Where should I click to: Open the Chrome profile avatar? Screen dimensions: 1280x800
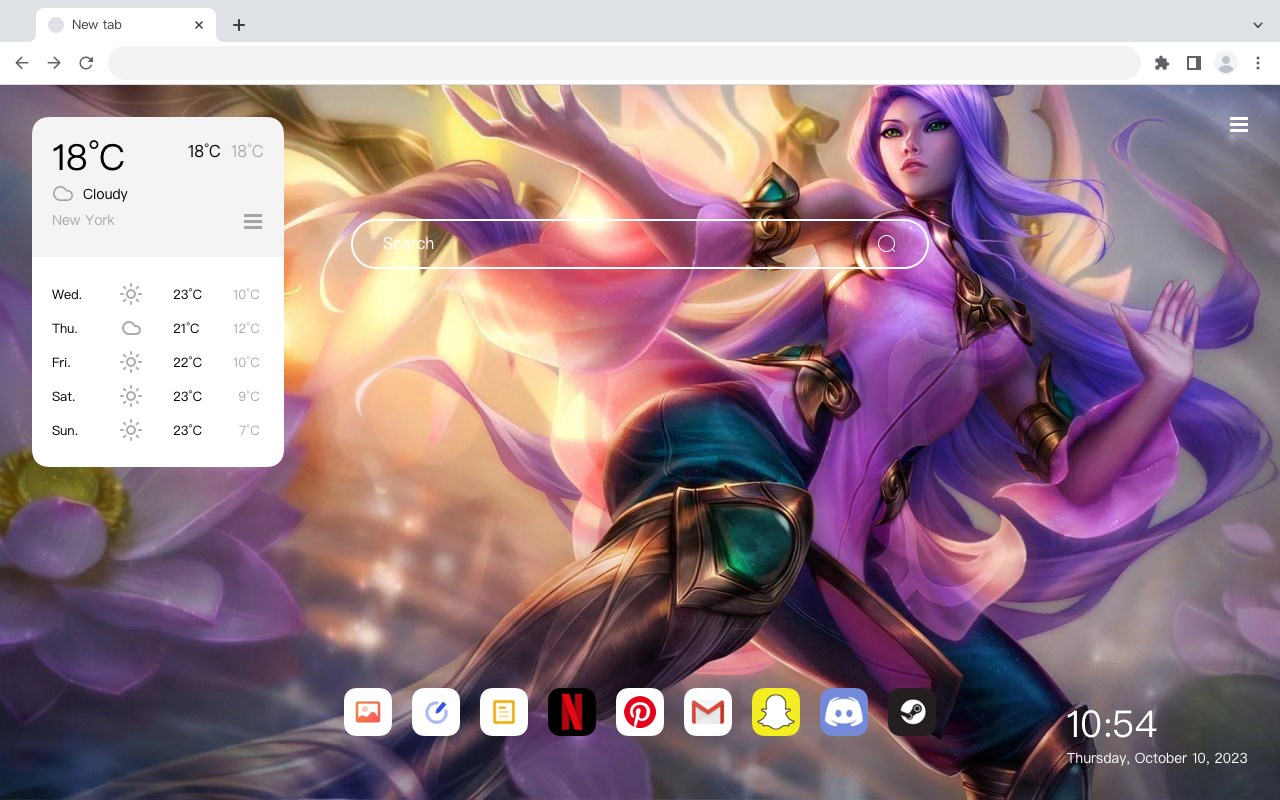[1226, 63]
